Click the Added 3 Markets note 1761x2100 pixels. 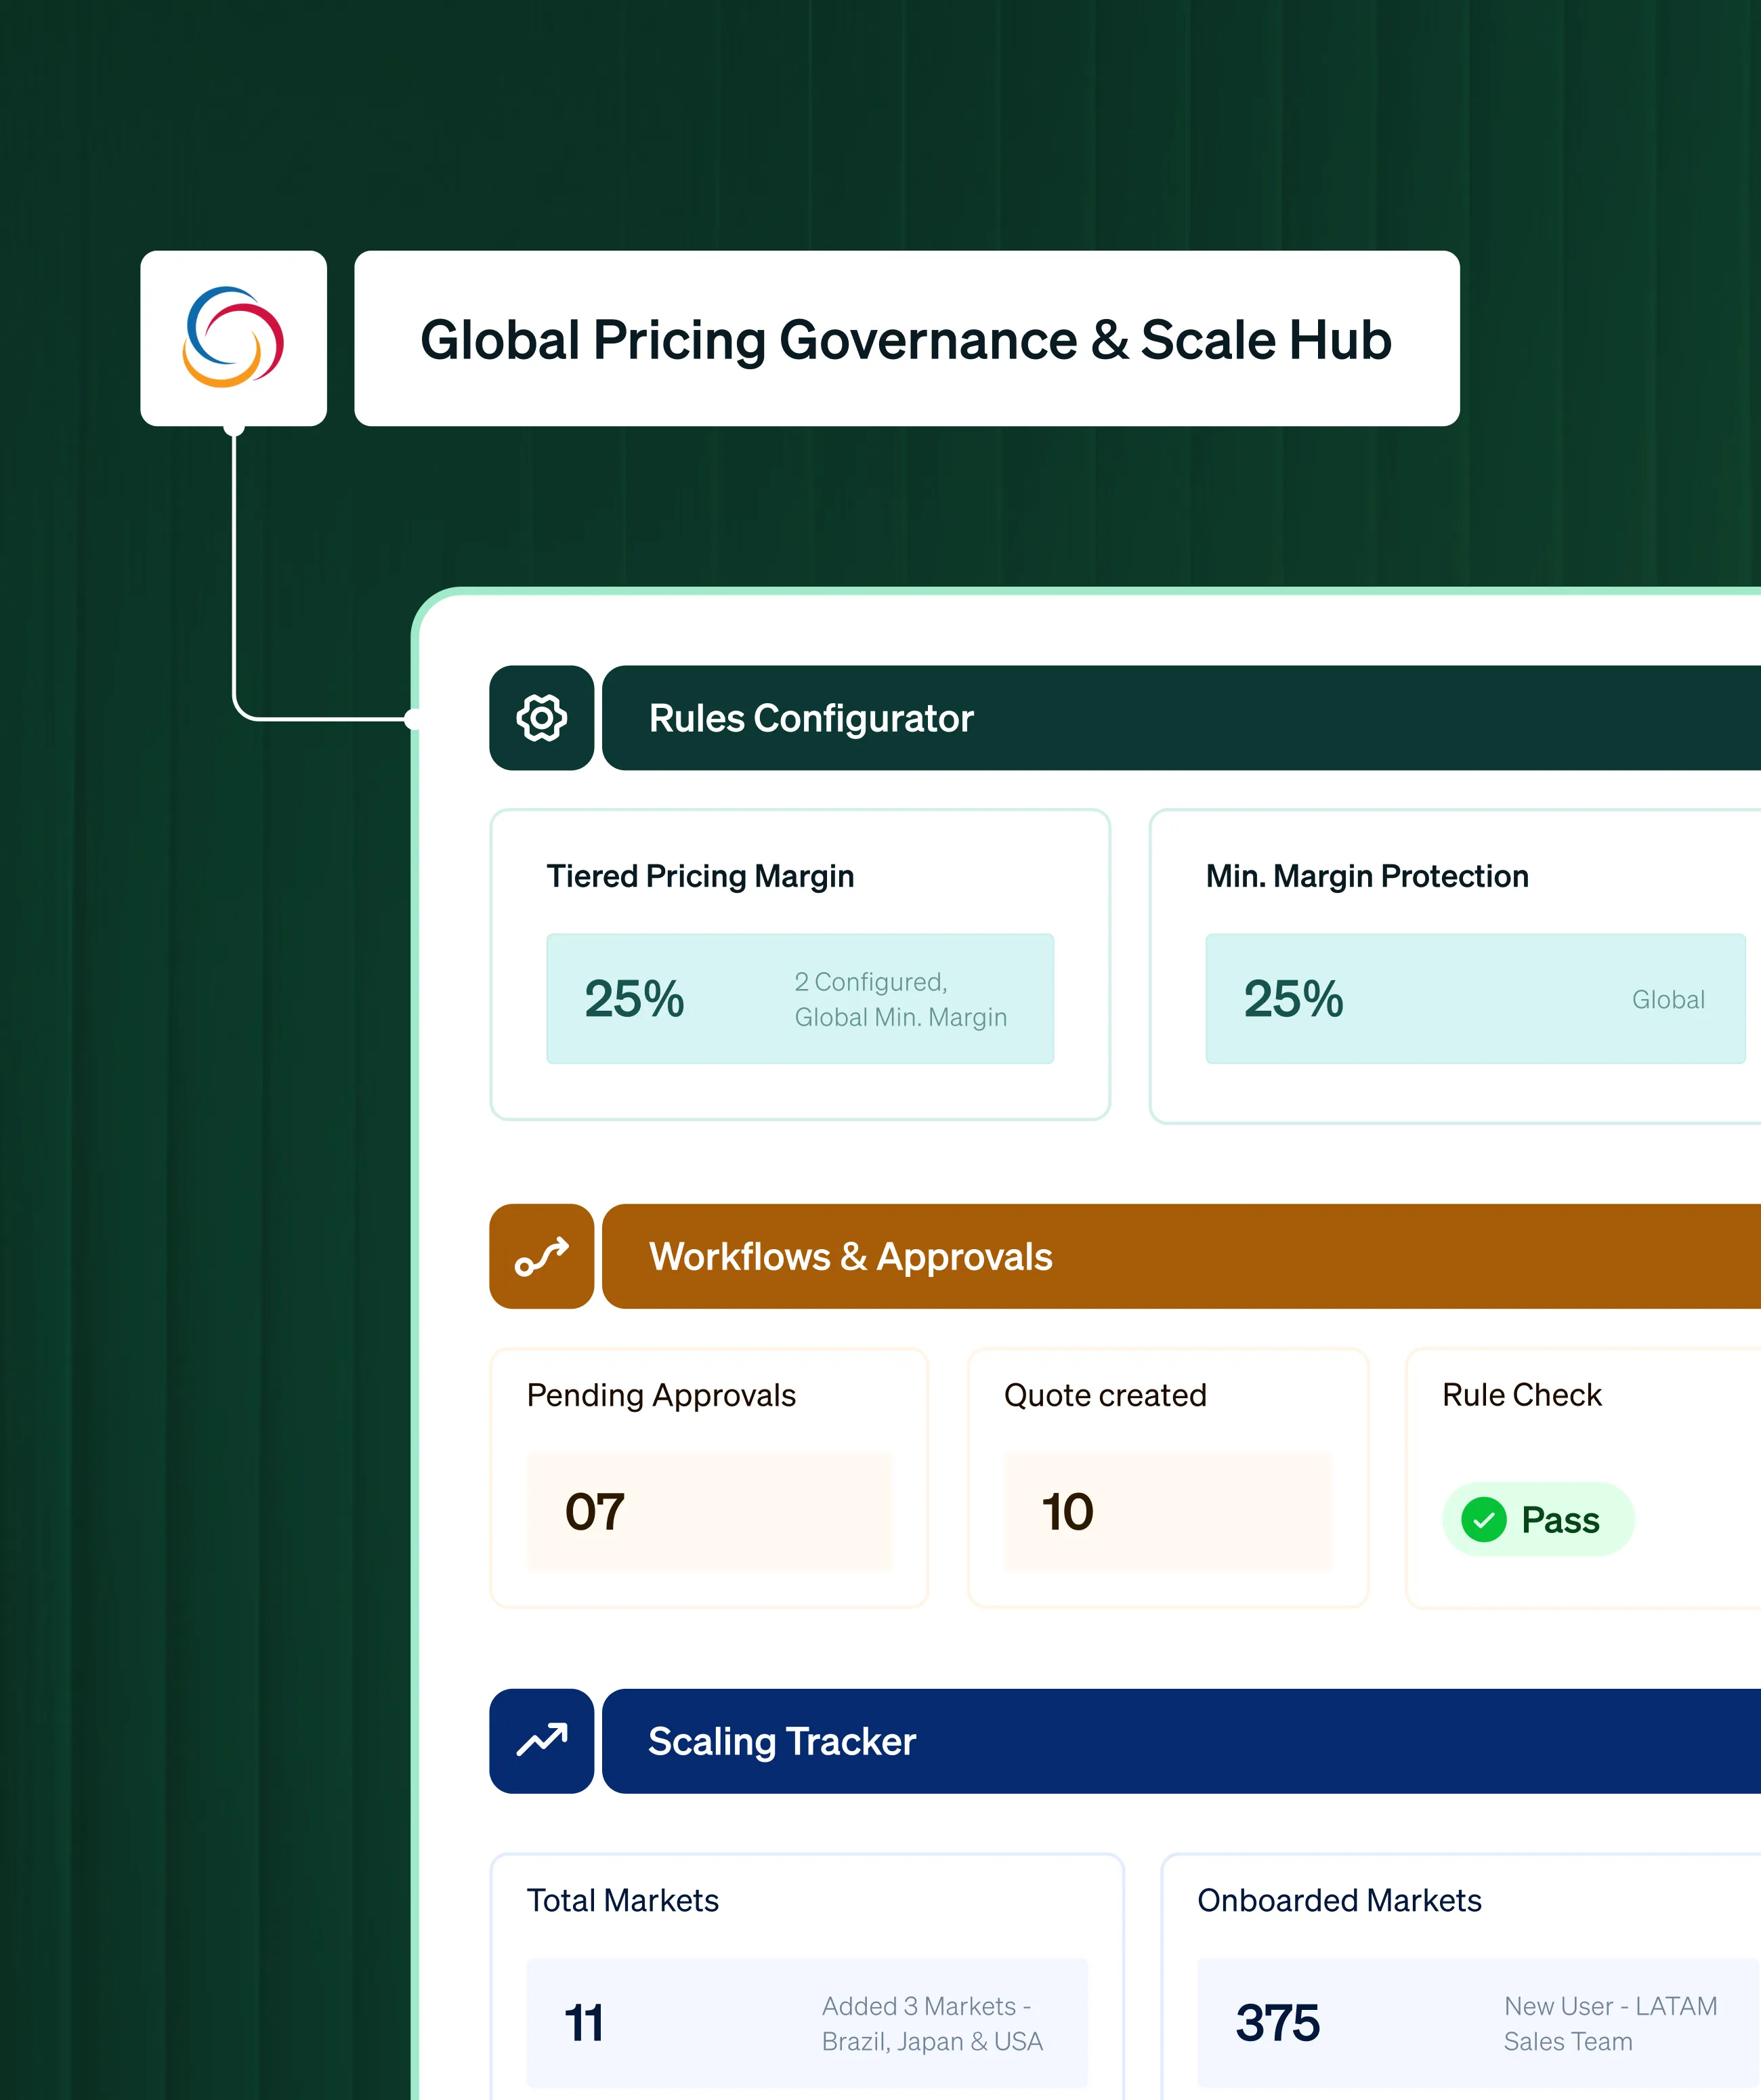(931, 2023)
